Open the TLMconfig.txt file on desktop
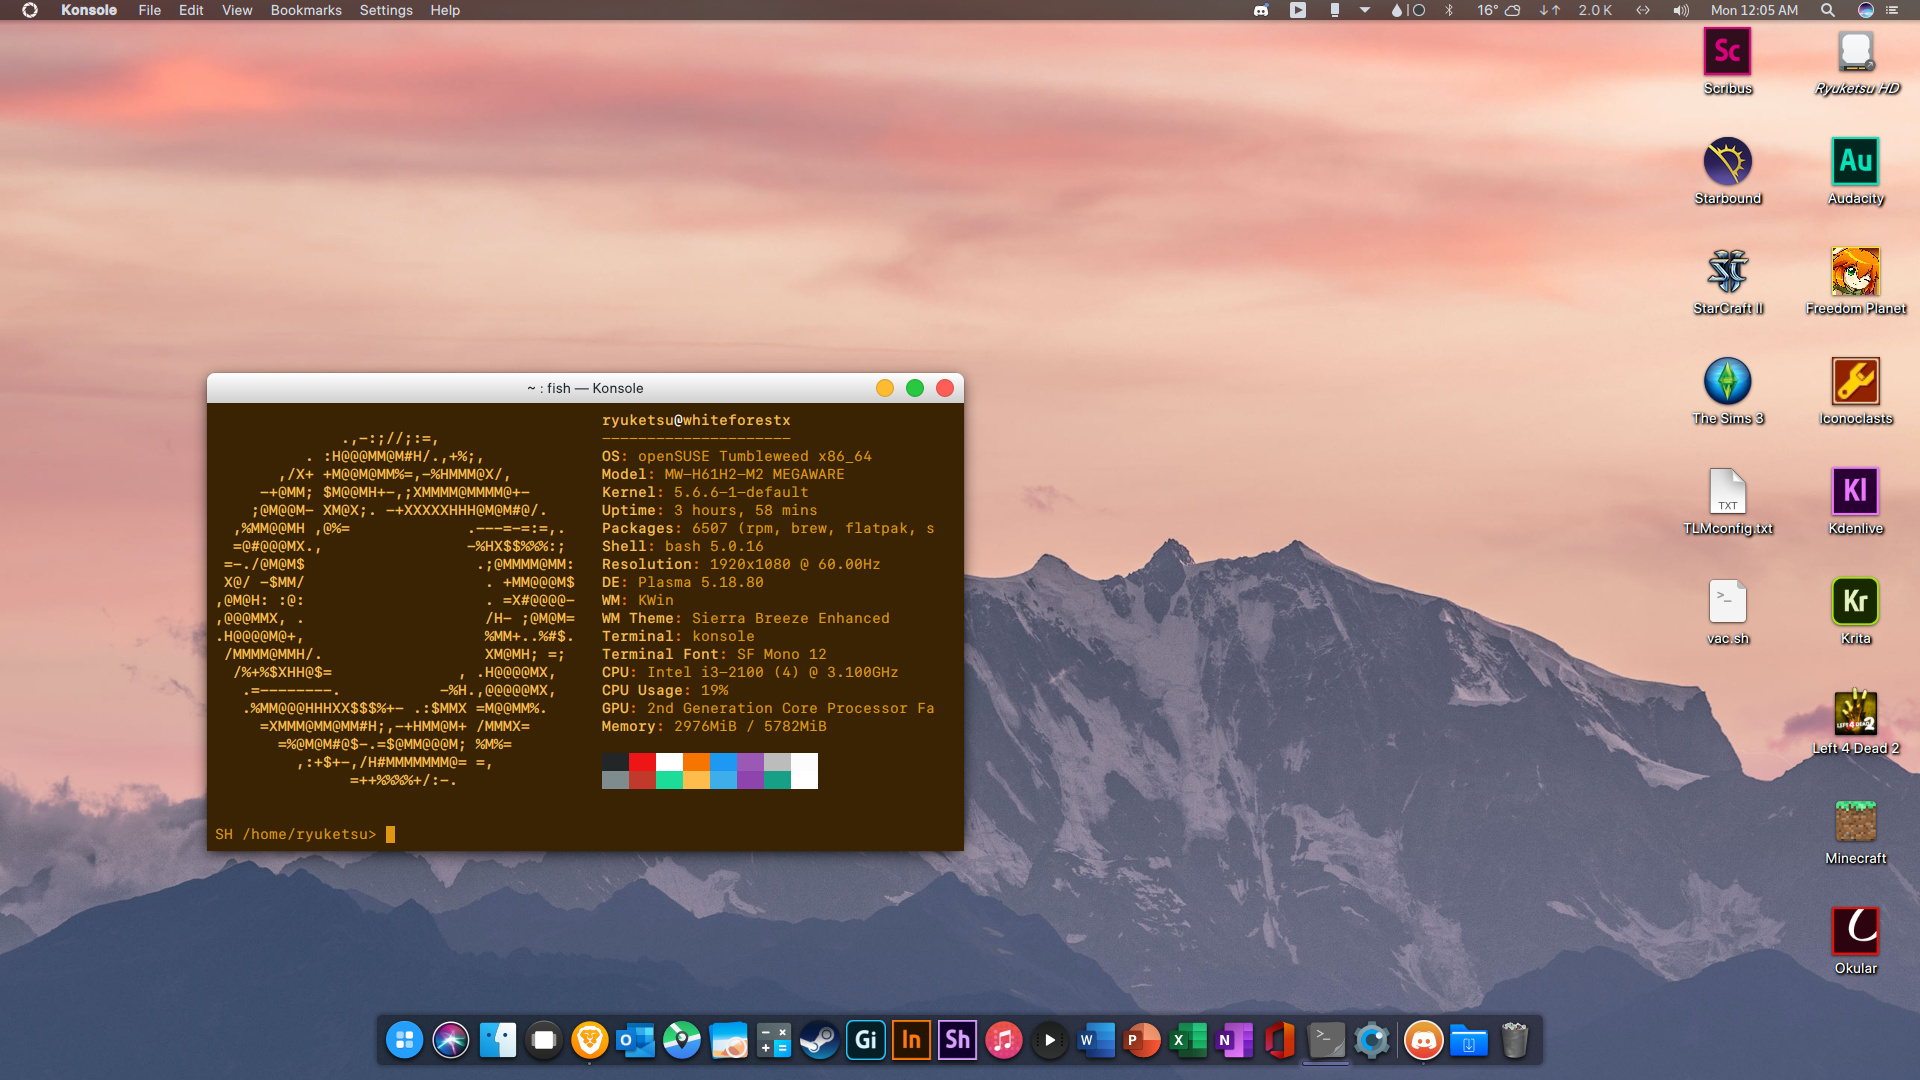The image size is (1920, 1080). click(1727, 492)
